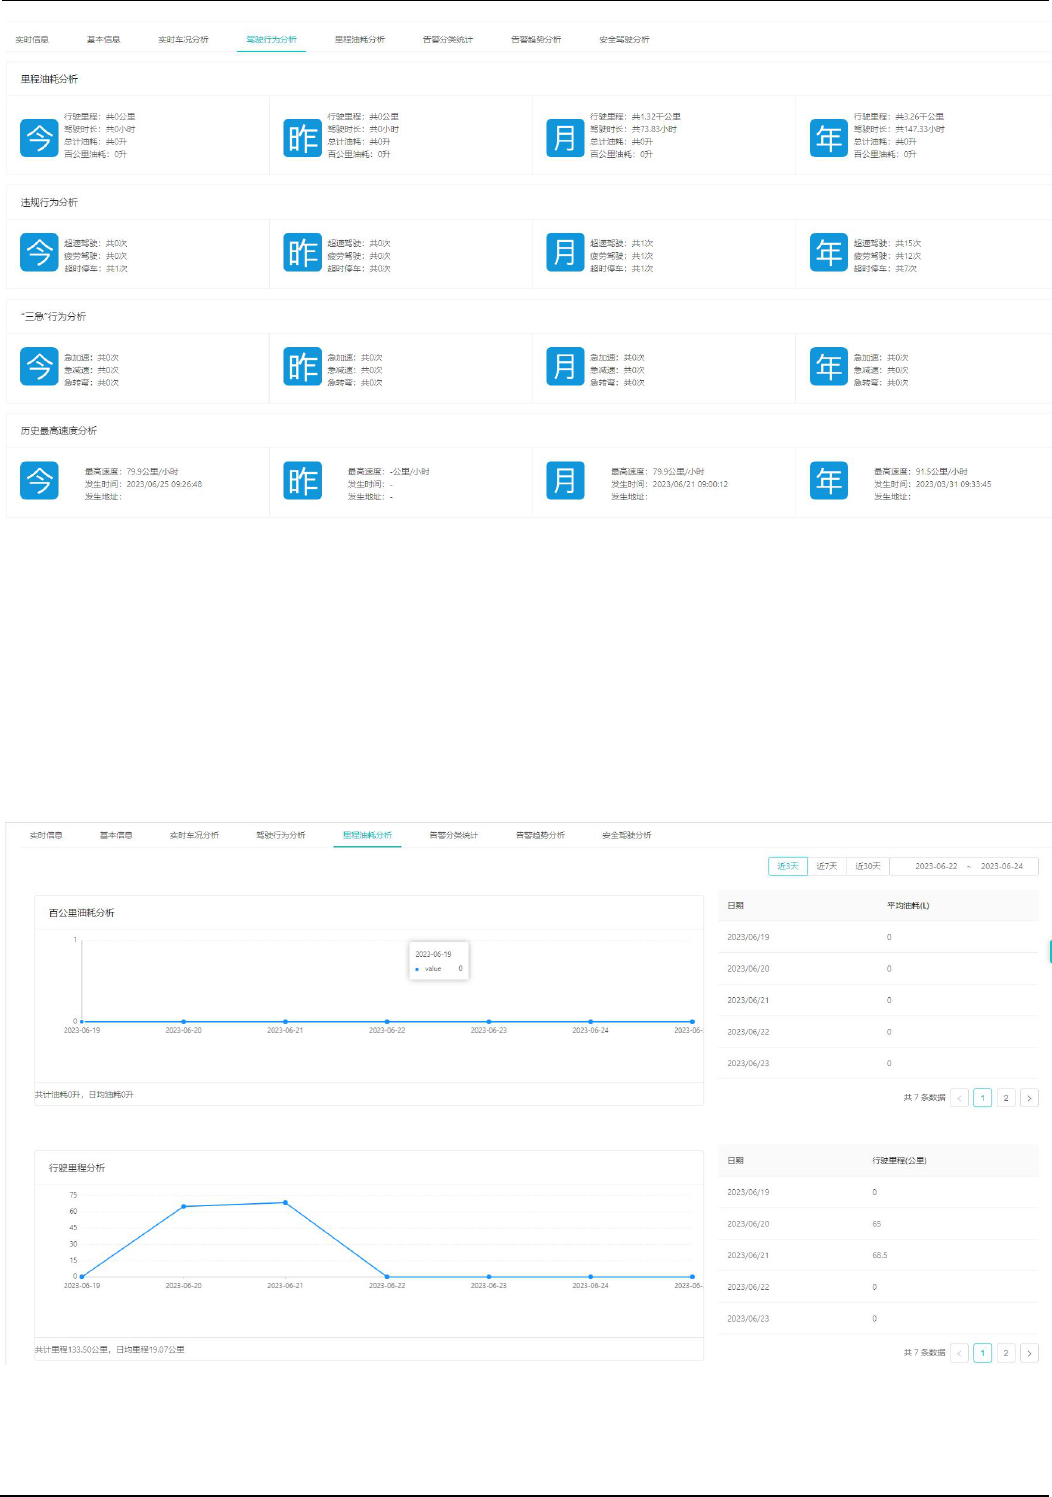Click the 行驶里程(公里) column header

pos(899,1161)
